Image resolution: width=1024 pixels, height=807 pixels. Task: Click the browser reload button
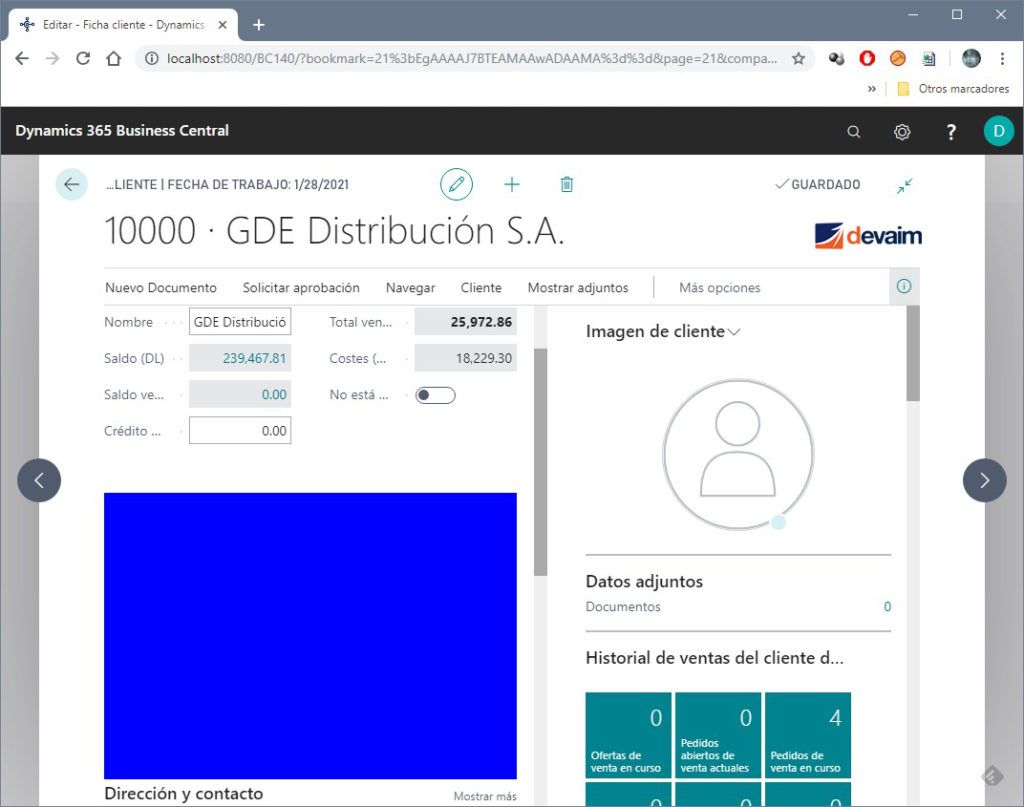coord(83,59)
